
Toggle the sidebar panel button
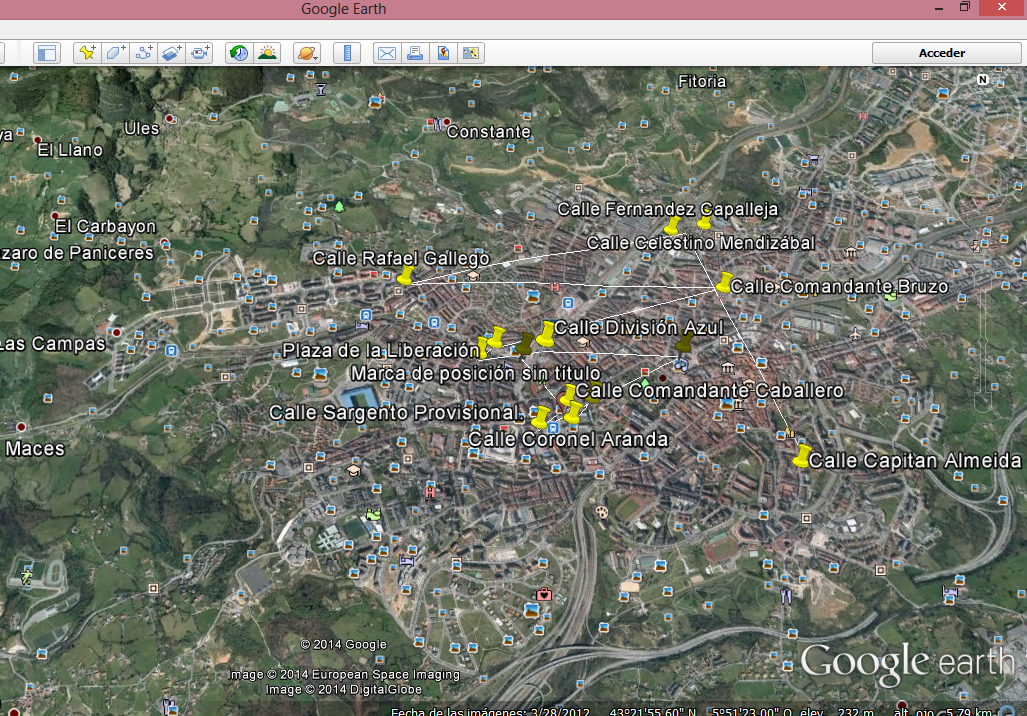point(47,53)
